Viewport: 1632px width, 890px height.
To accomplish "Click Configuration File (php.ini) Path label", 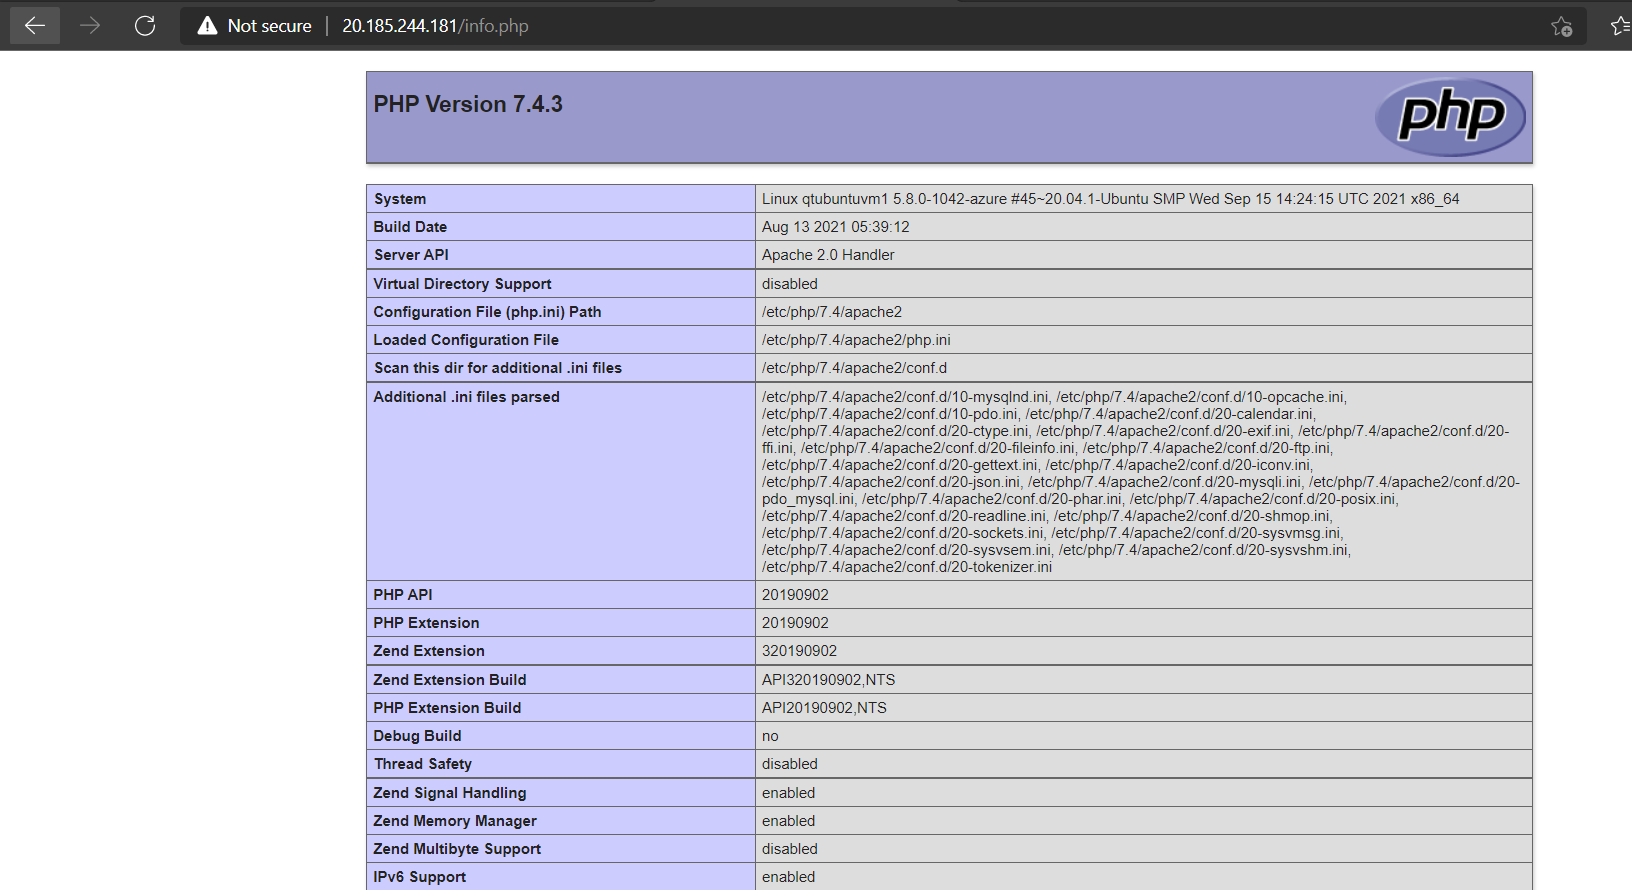I will 487,312.
